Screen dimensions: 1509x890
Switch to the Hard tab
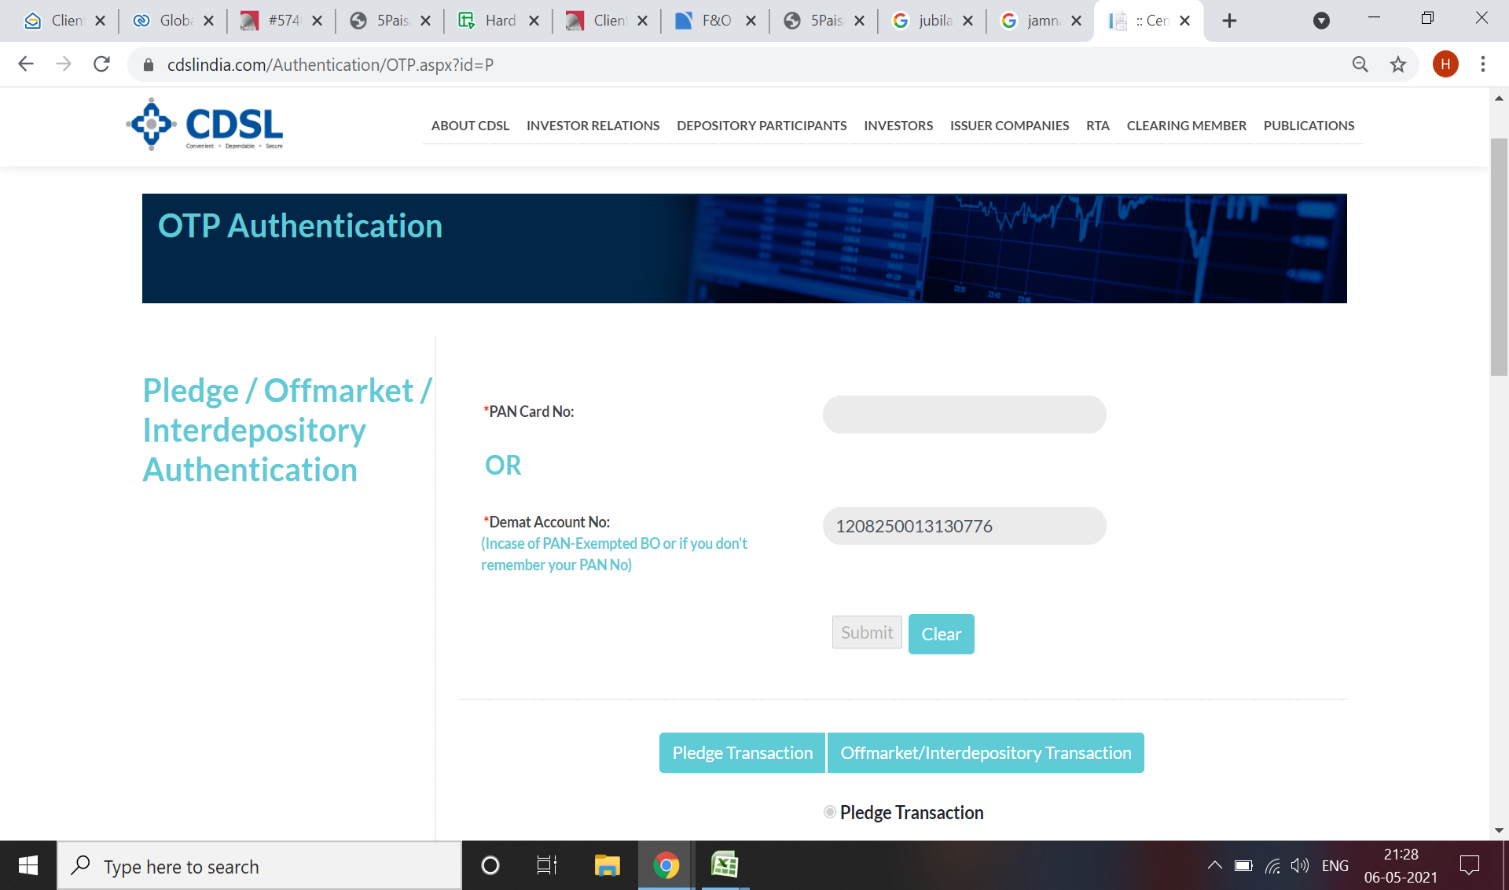coord(498,20)
